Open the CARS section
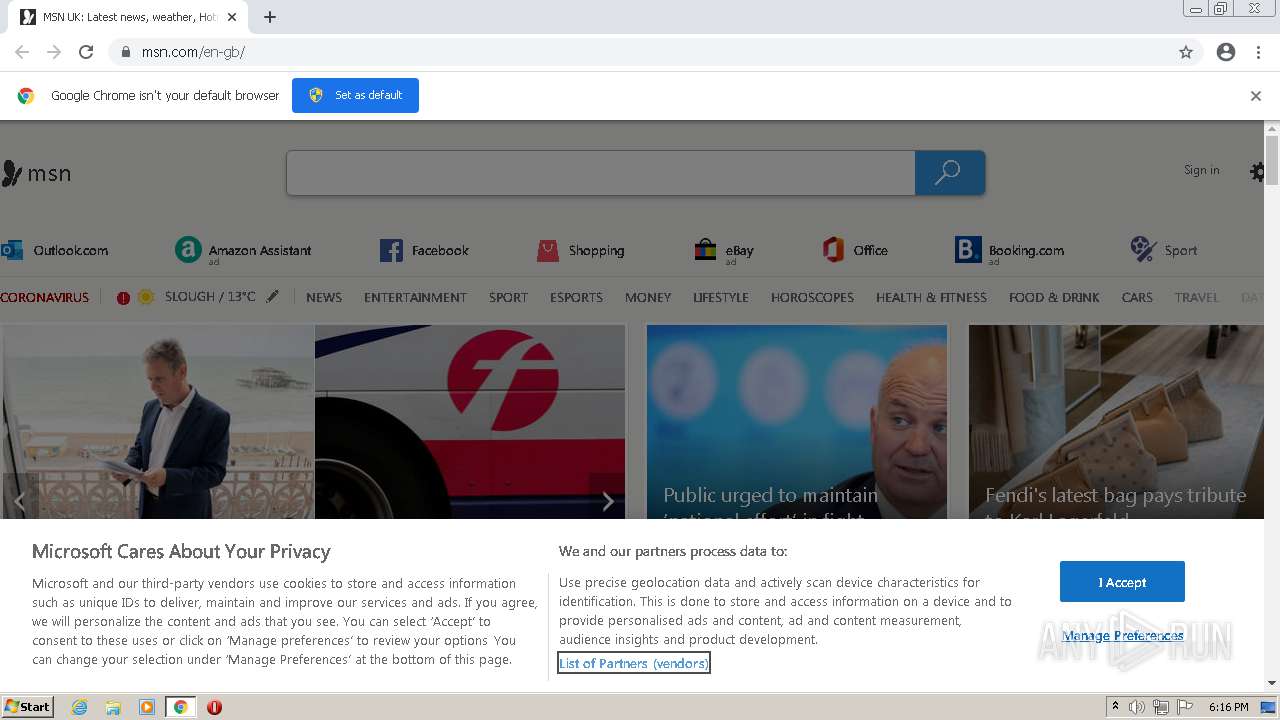 coord(1137,297)
